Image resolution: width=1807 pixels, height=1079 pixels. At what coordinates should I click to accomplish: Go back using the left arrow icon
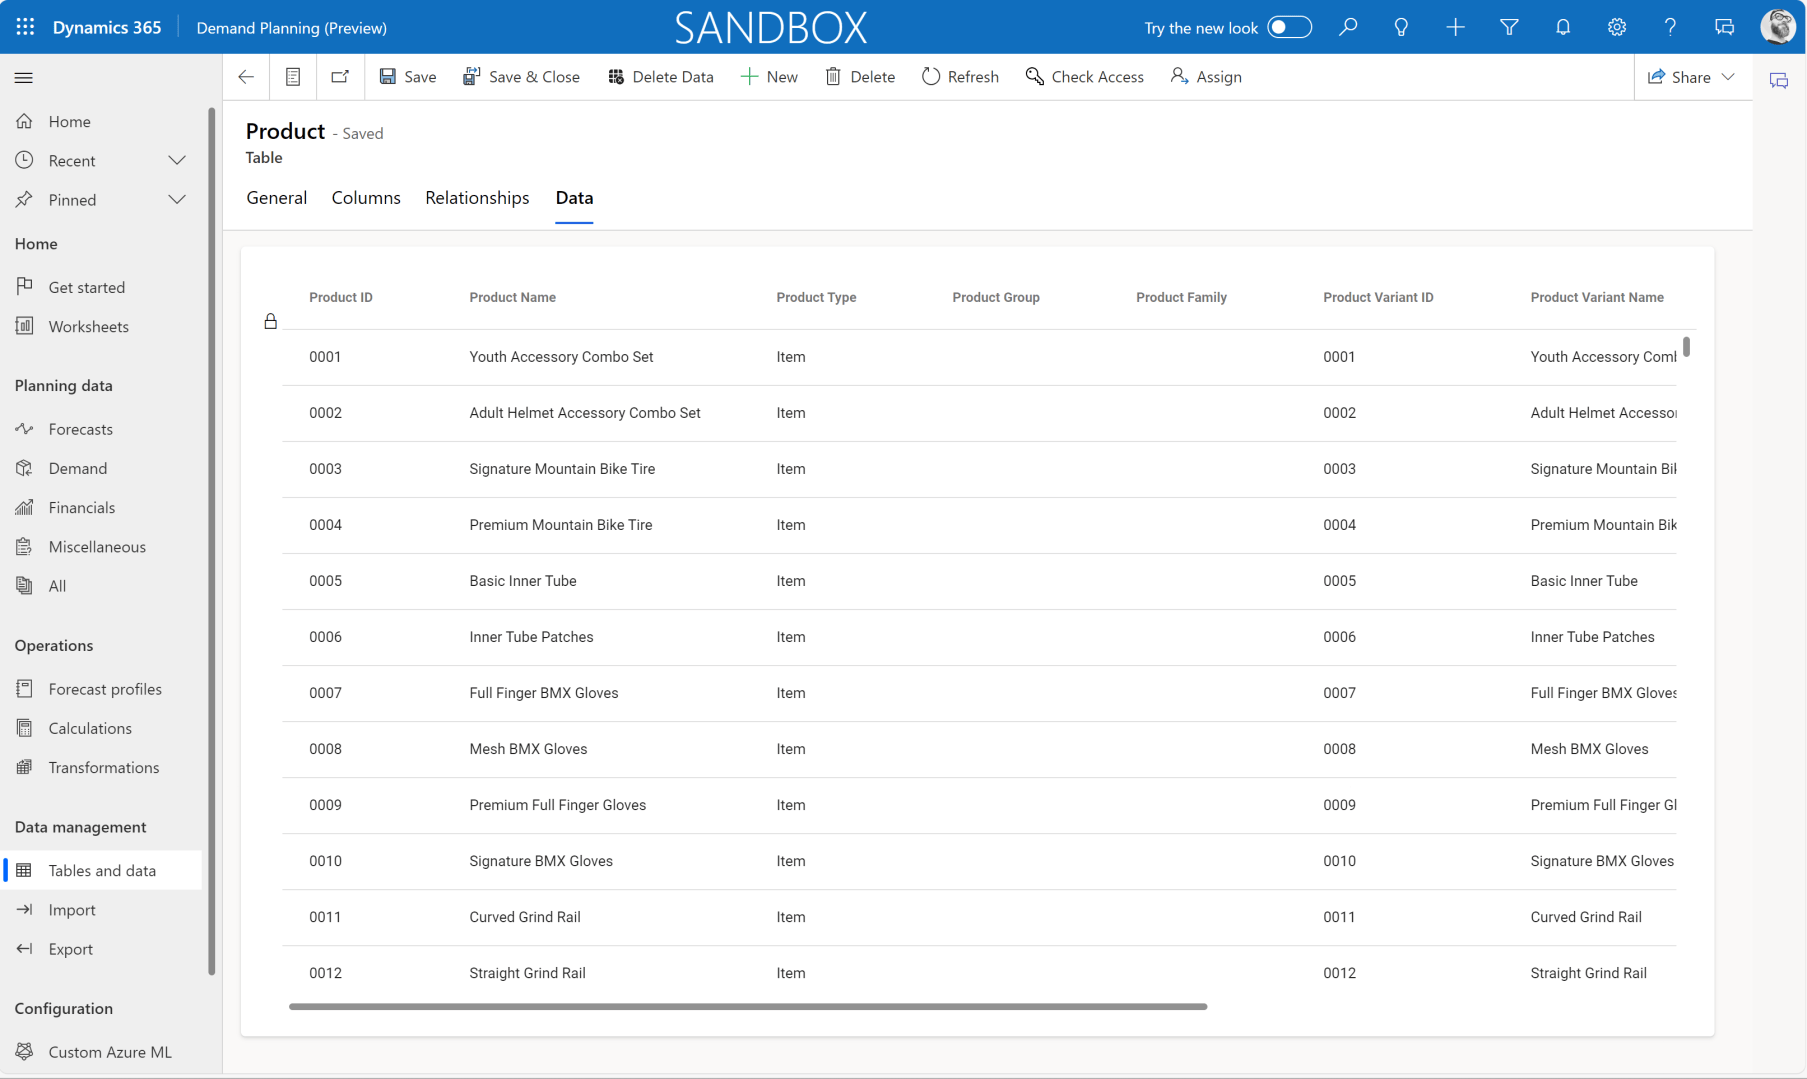pyautogui.click(x=246, y=77)
